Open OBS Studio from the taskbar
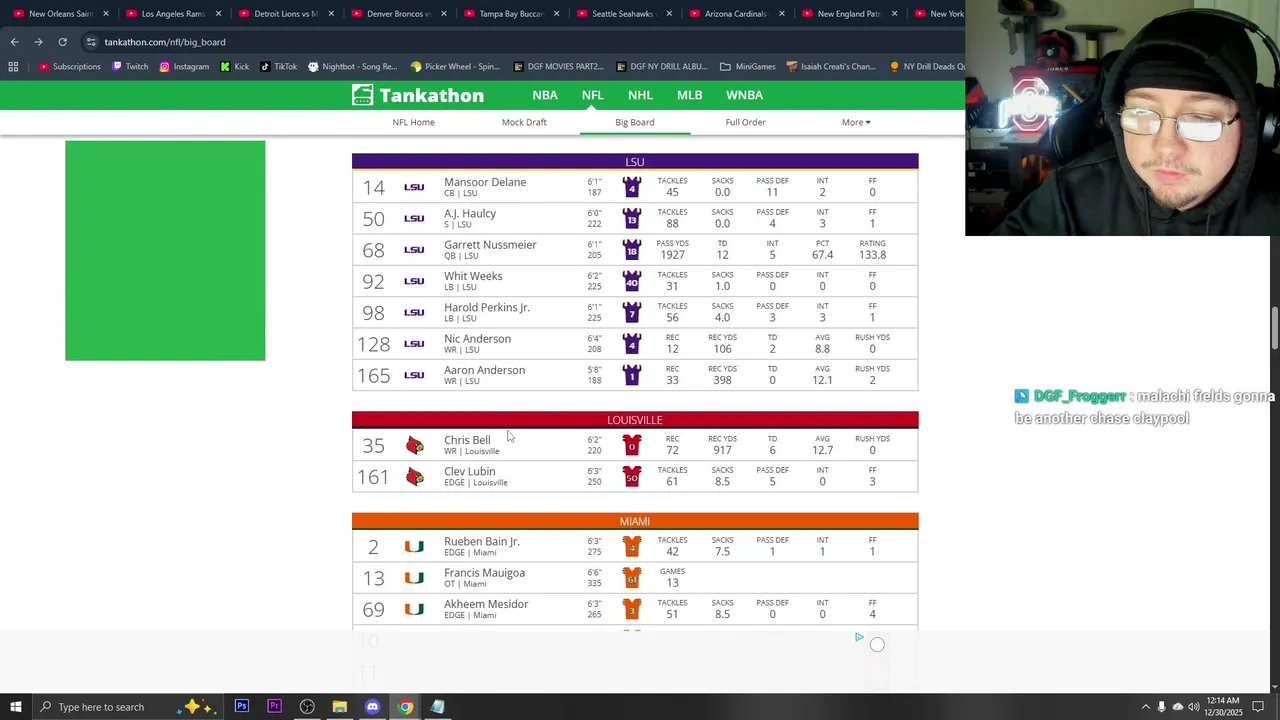1280x720 pixels. pyautogui.click(x=307, y=707)
